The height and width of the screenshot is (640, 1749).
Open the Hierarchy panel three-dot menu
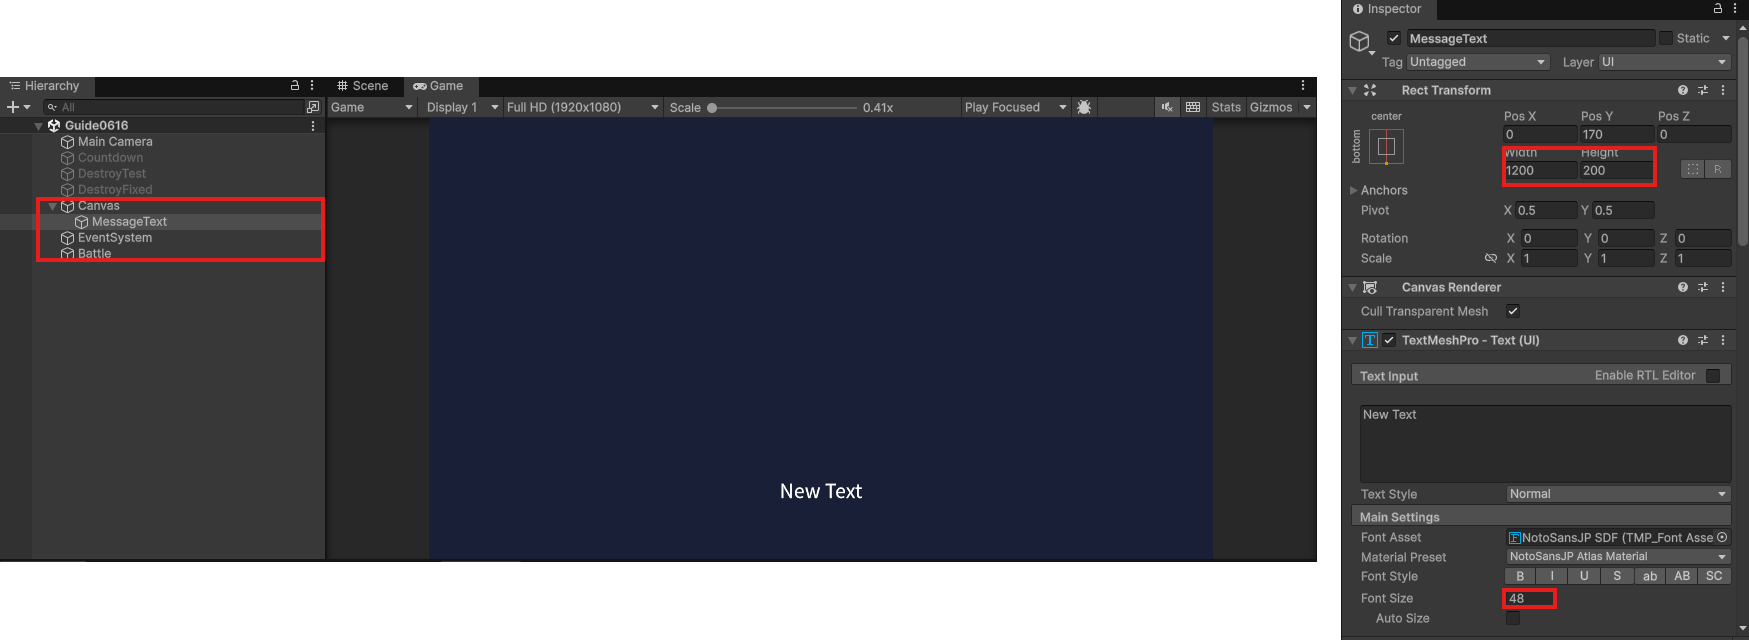[312, 86]
